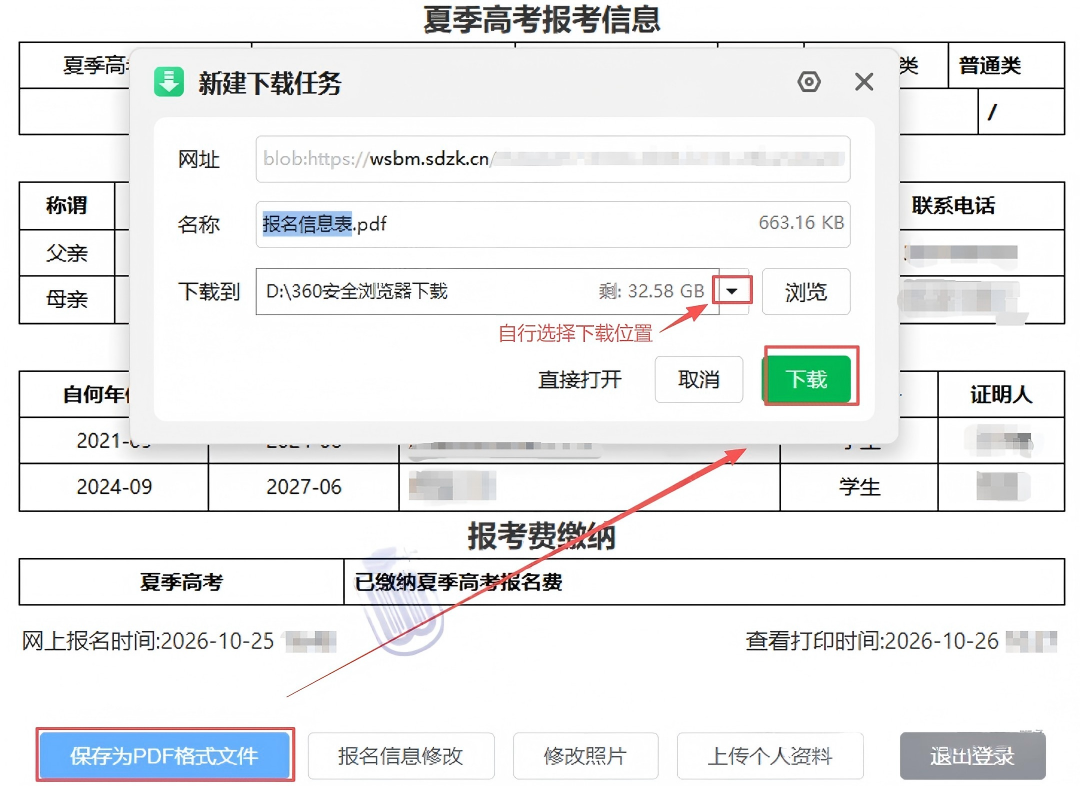Select 上传个人资料 button

coord(770,756)
